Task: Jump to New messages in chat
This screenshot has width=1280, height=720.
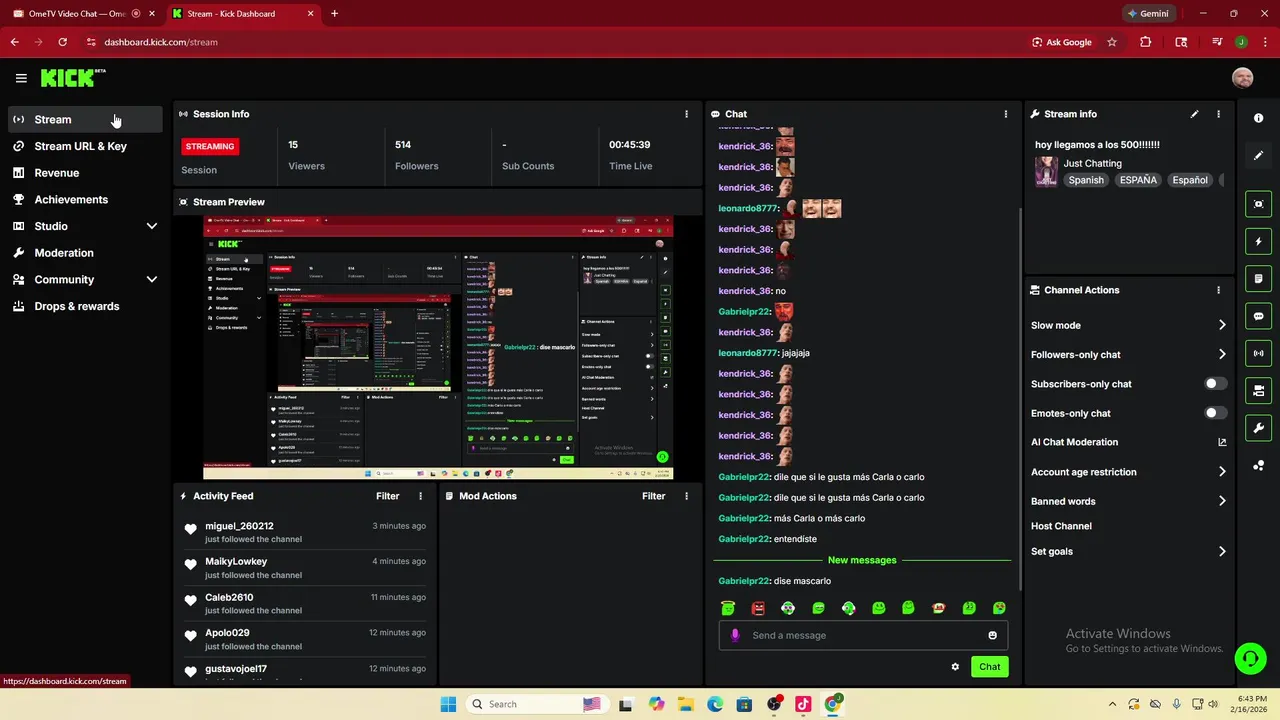Action: 862,560
